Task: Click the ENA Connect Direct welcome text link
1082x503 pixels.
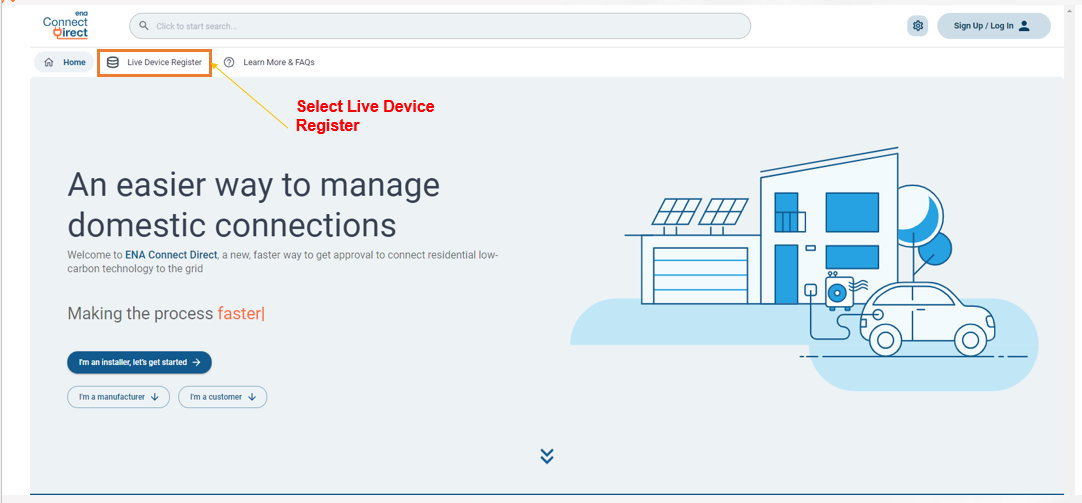Action: pyautogui.click(x=171, y=255)
